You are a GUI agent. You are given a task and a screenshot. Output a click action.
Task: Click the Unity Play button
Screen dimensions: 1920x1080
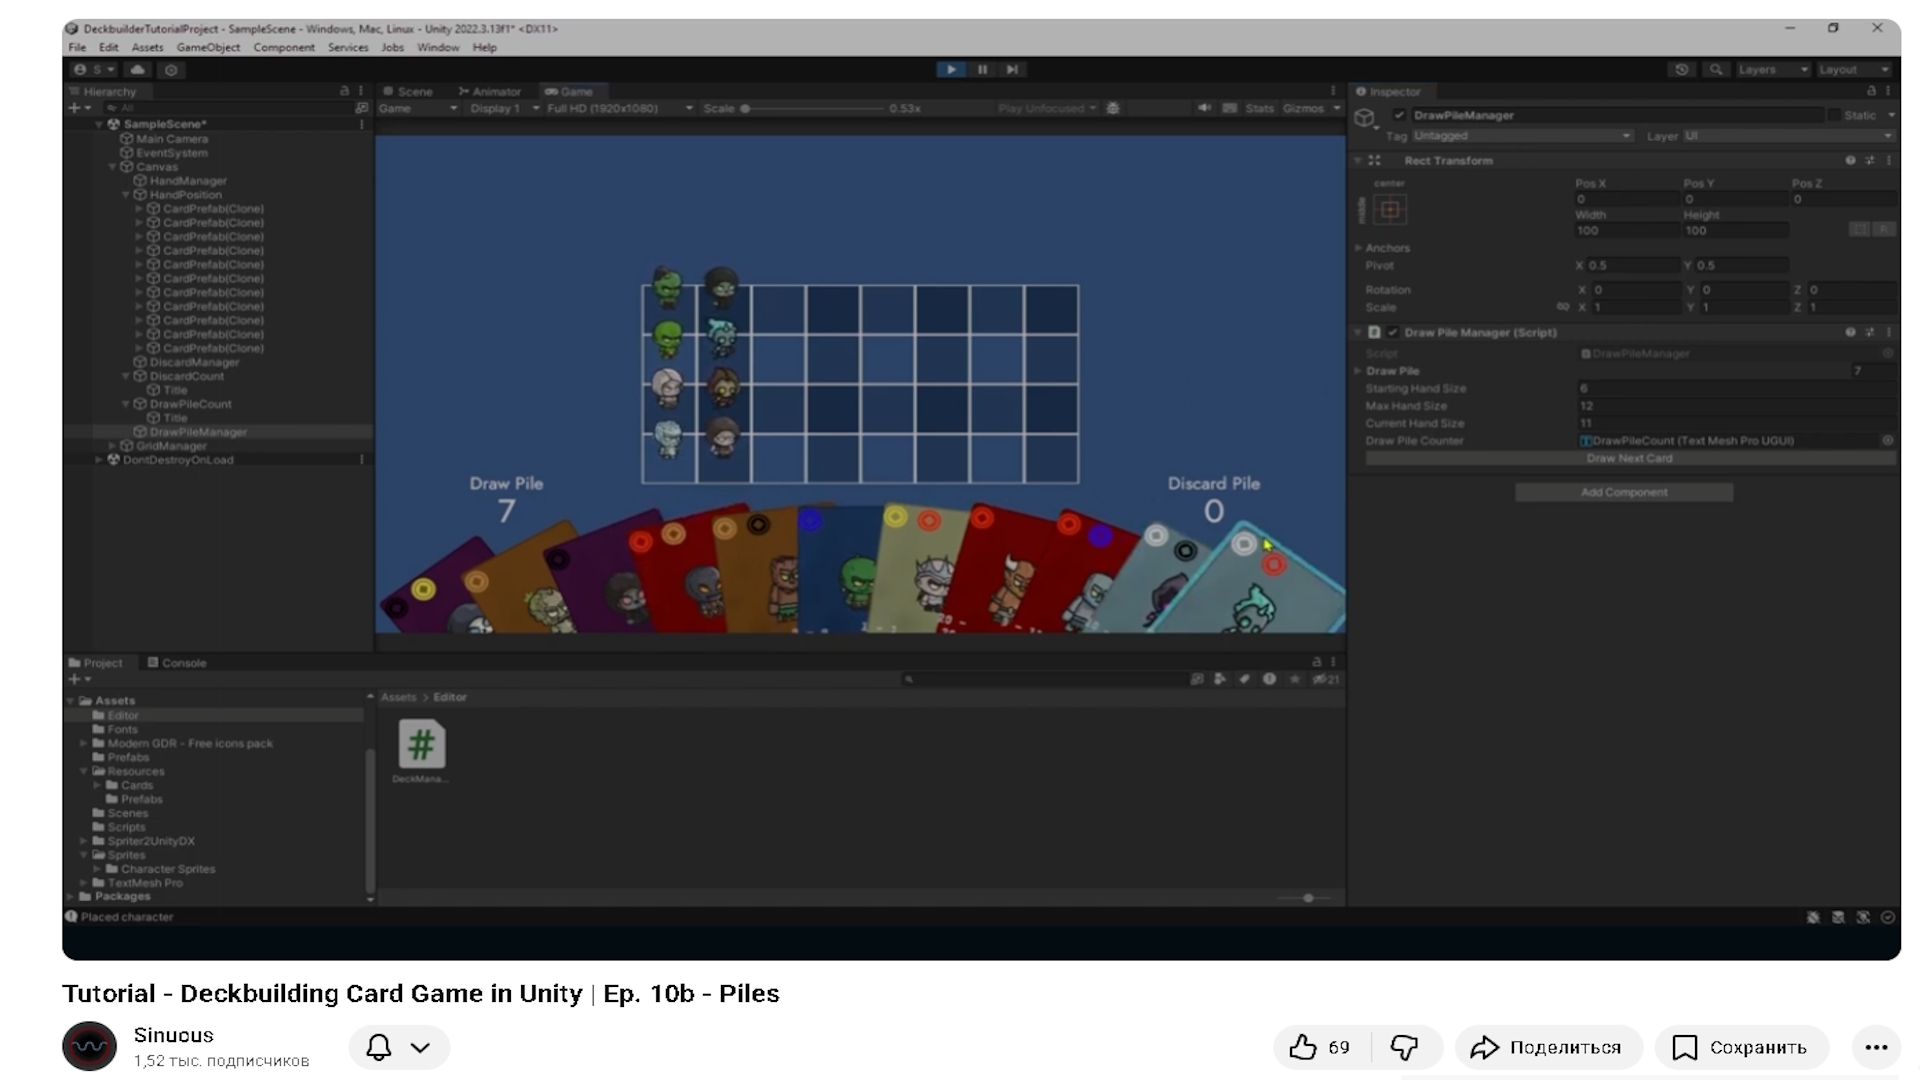951,69
